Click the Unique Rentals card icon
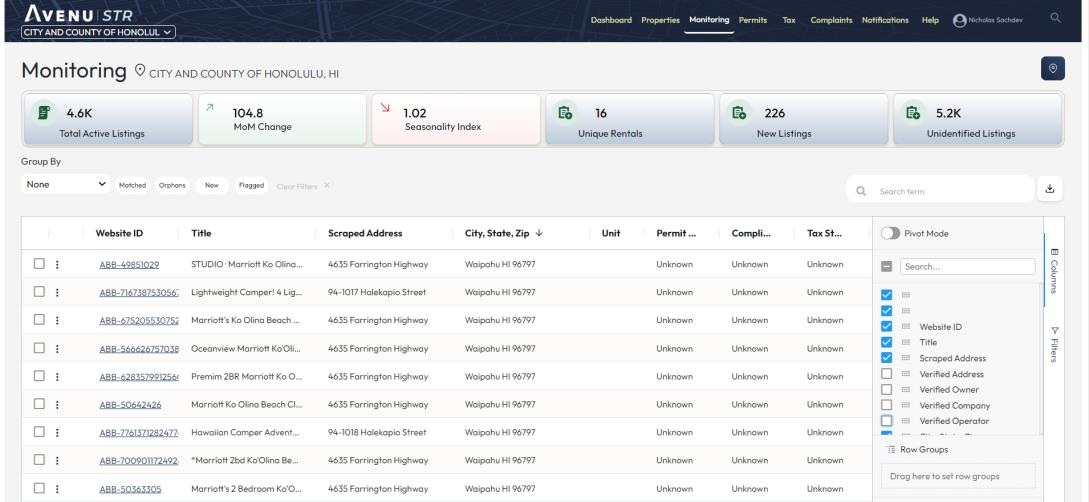 click(565, 112)
